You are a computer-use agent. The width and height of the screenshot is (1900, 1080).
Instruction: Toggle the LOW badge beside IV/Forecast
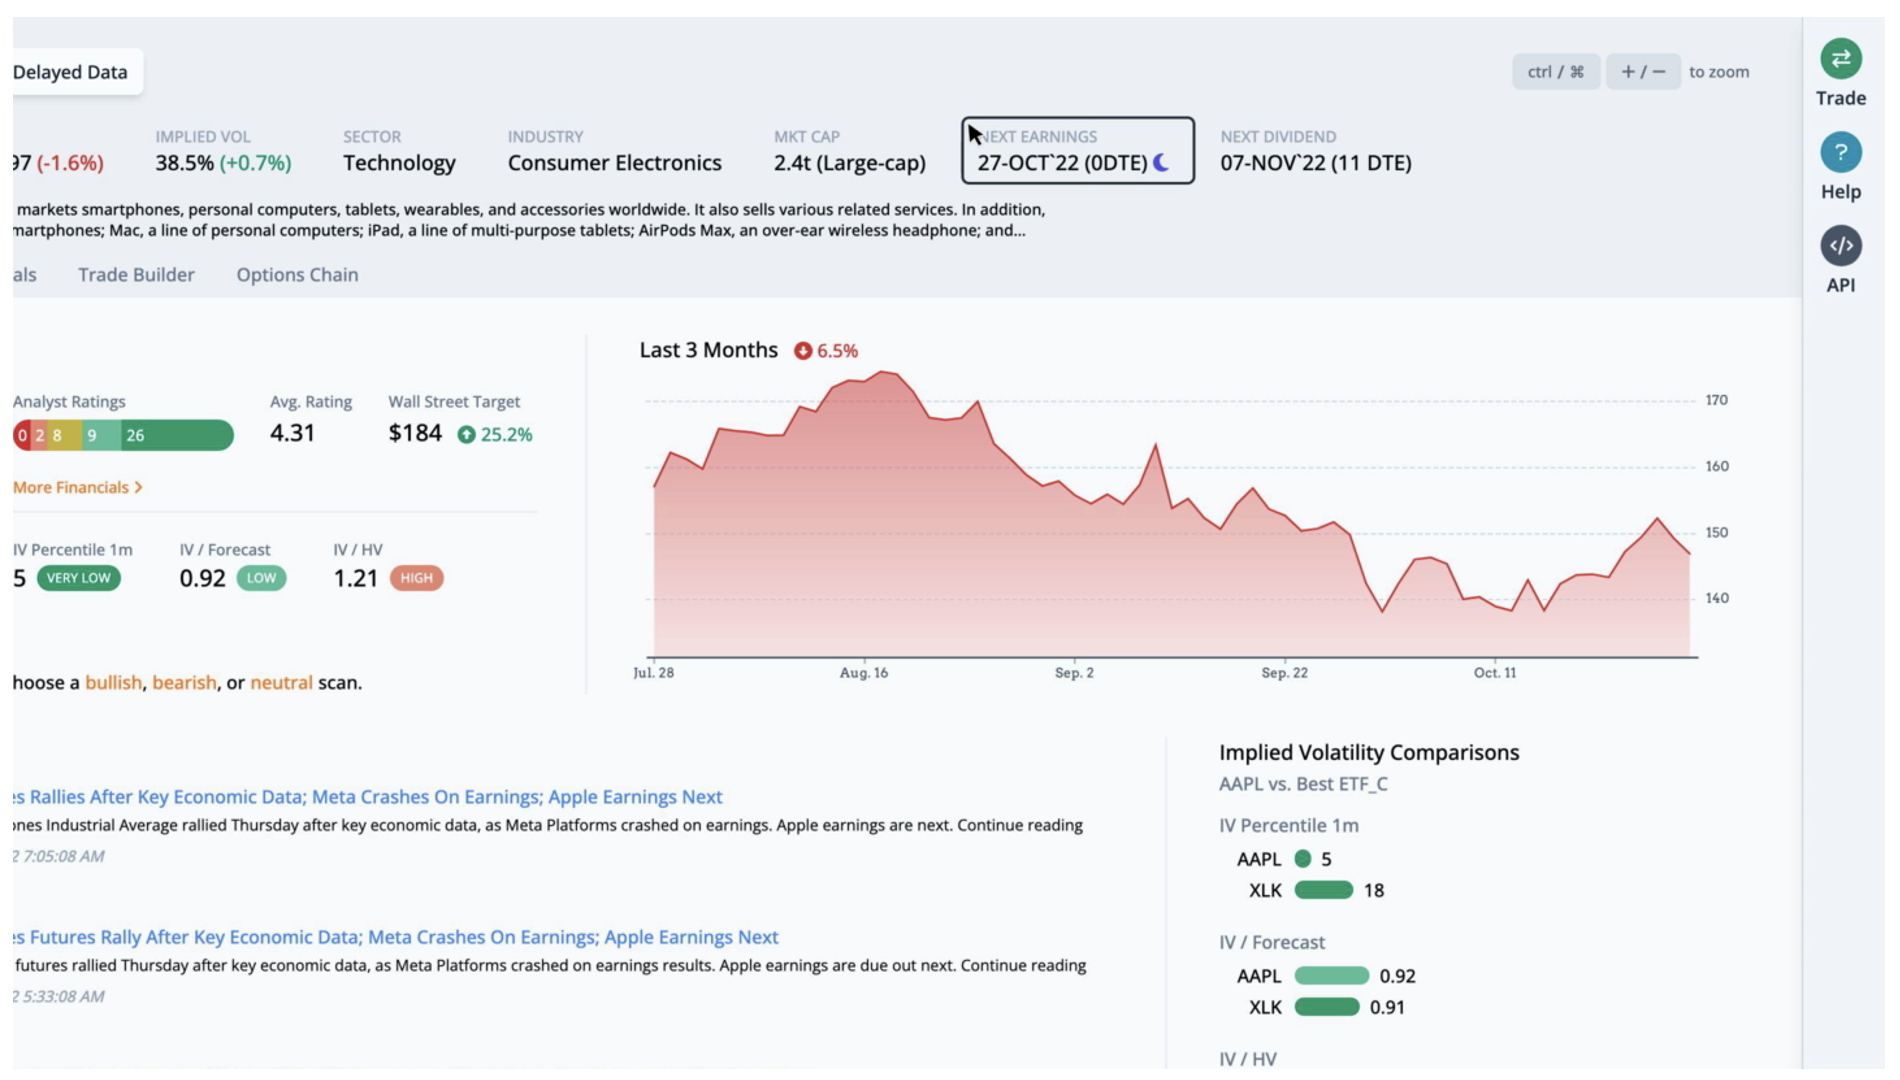(x=259, y=578)
